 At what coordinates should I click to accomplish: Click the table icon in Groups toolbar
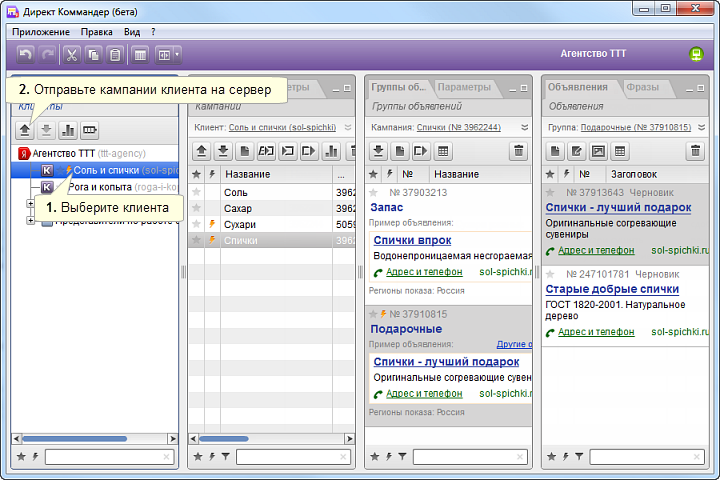point(443,151)
